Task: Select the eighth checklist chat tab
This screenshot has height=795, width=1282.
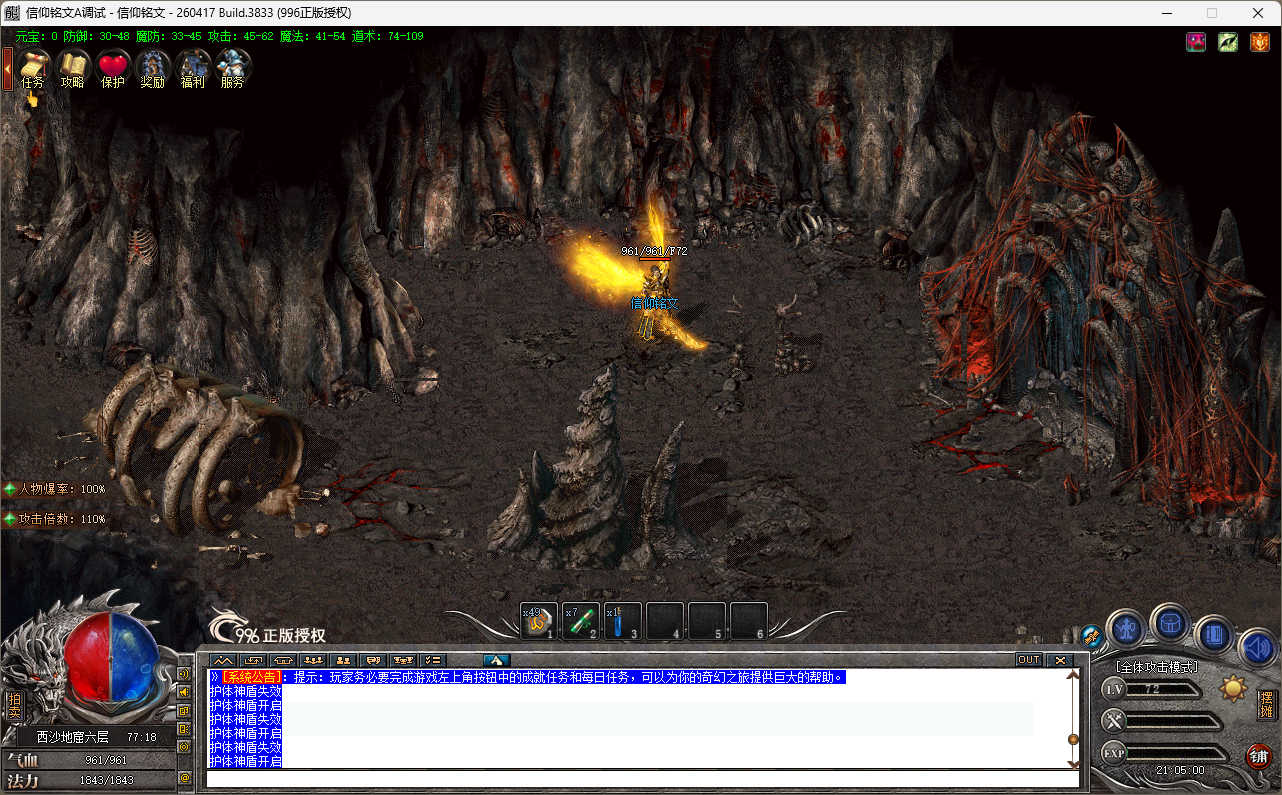Action: pyautogui.click(x=433, y=660)
